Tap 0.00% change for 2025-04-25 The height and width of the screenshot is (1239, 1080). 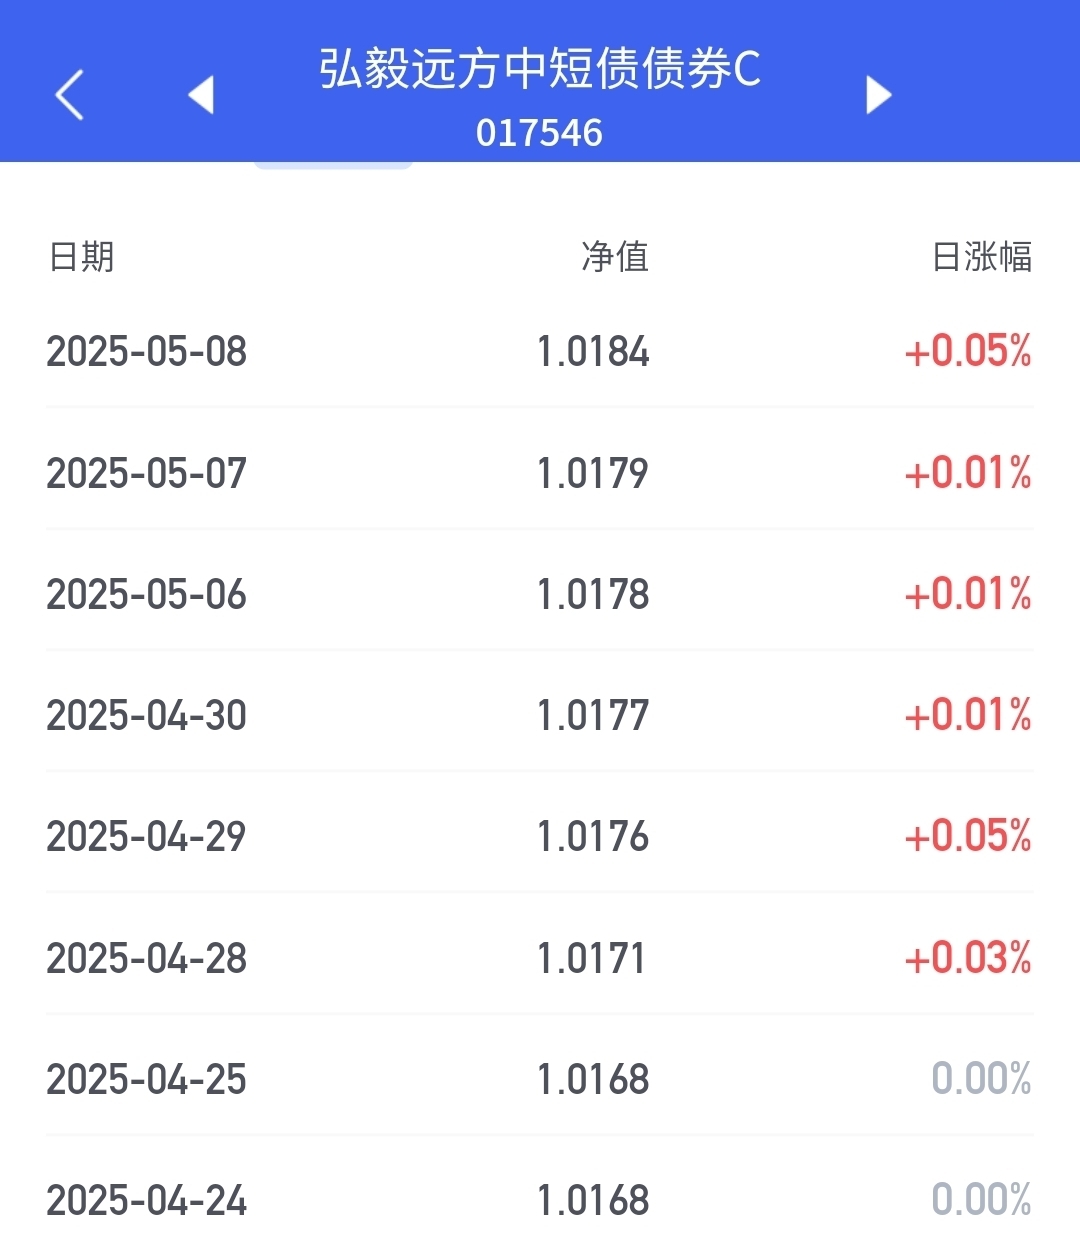tap(982, 1079)
